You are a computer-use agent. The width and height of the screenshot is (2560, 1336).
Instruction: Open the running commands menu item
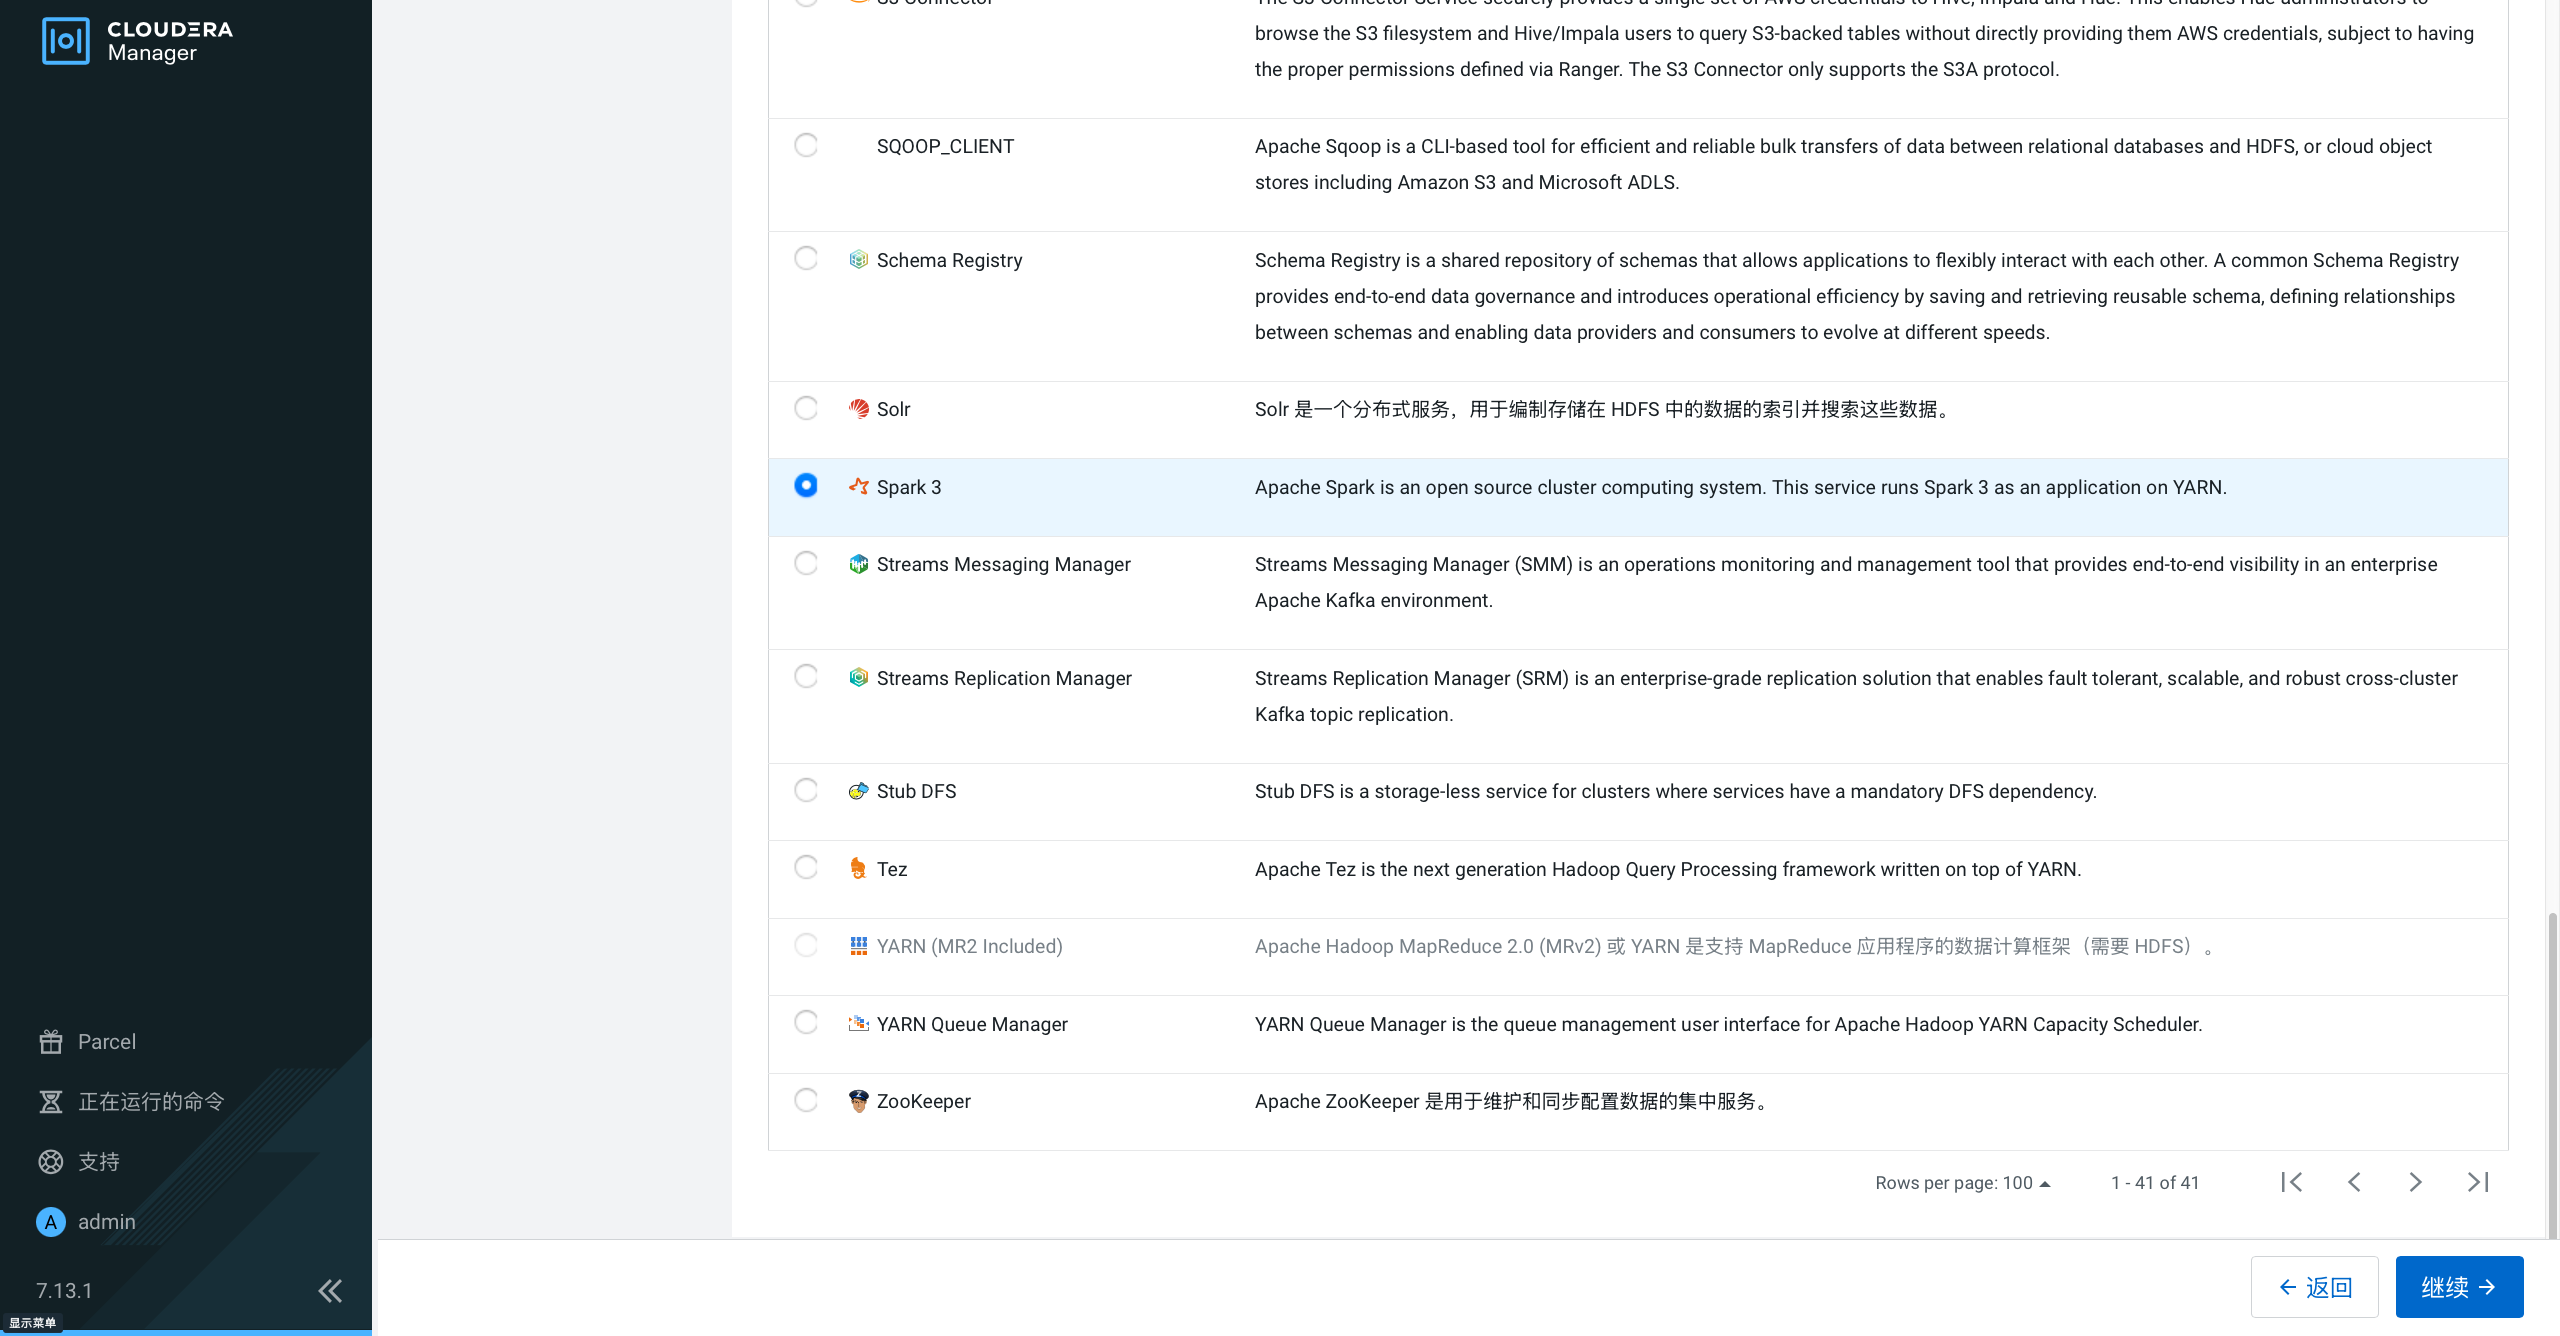(x=150, y=1102)
